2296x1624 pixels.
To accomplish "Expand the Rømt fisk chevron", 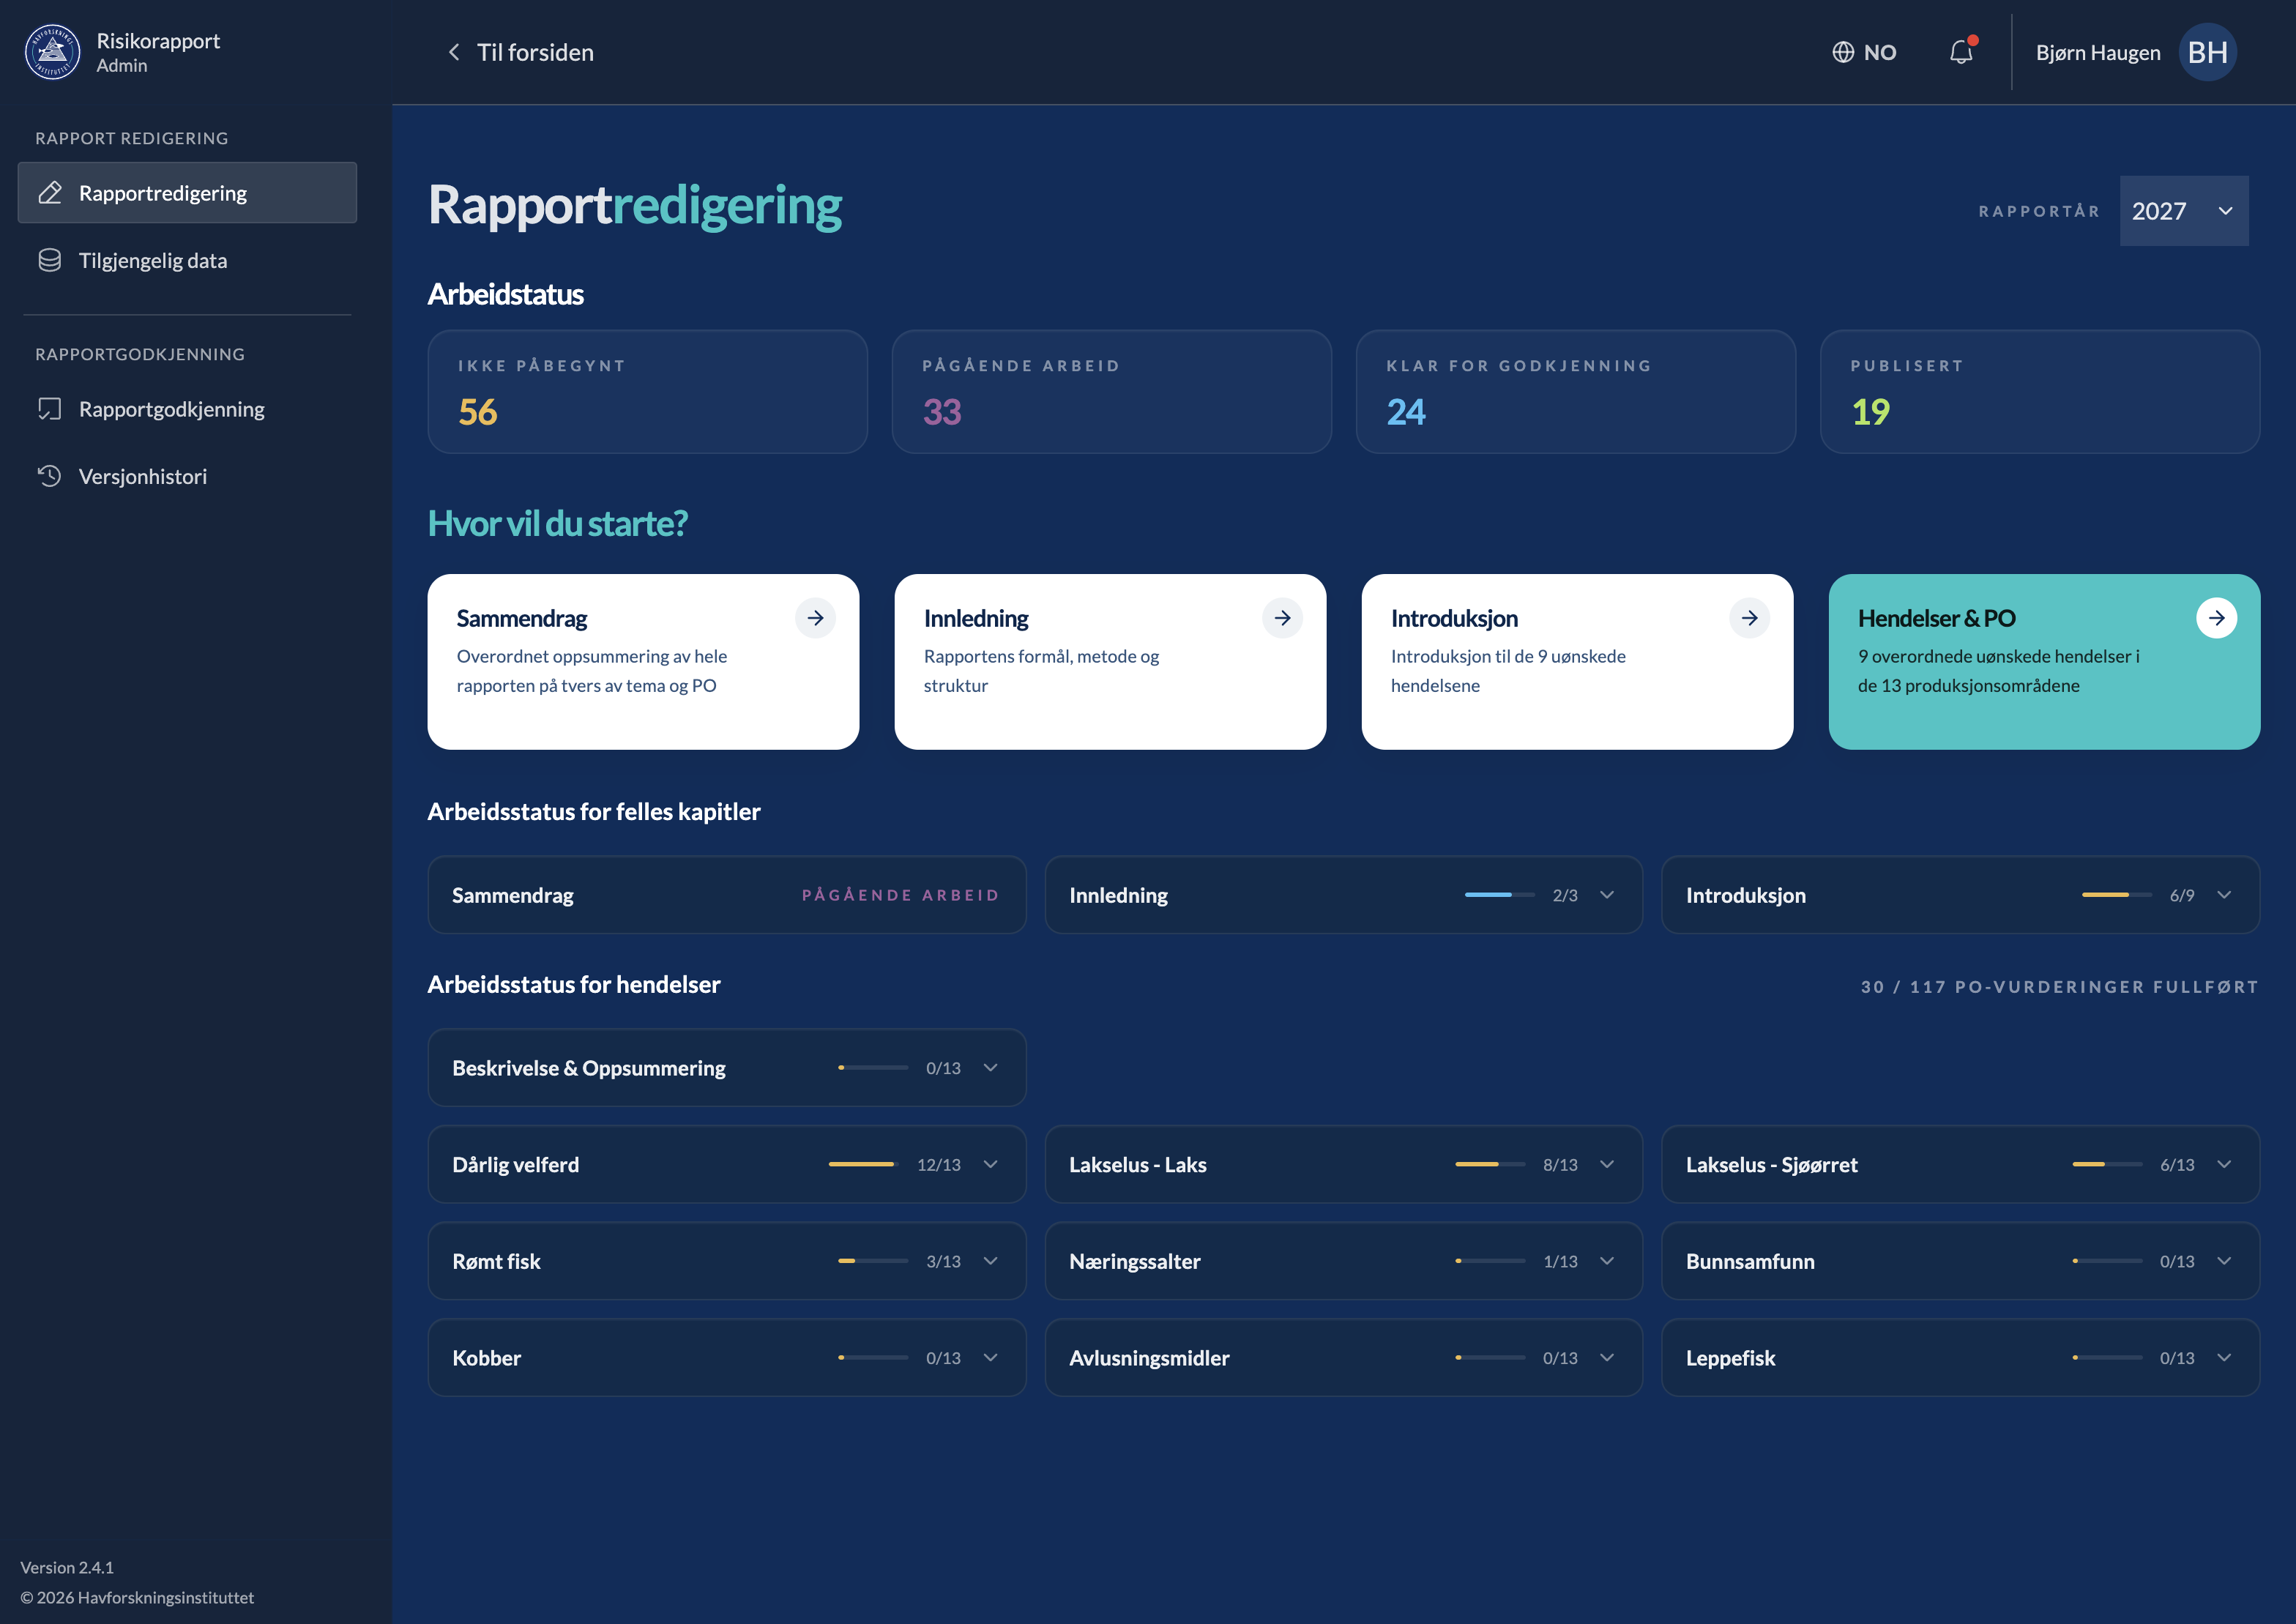I will (x=991, y=1261).
